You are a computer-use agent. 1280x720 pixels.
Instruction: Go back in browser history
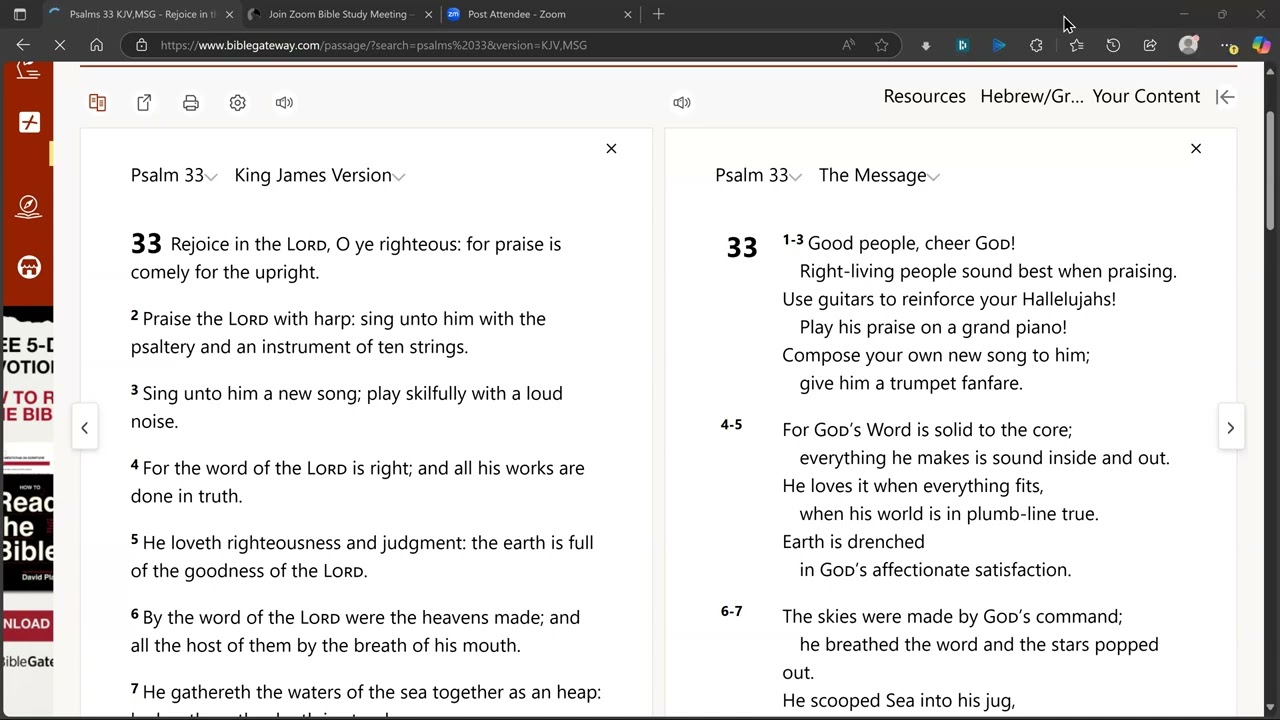(23, 45)
